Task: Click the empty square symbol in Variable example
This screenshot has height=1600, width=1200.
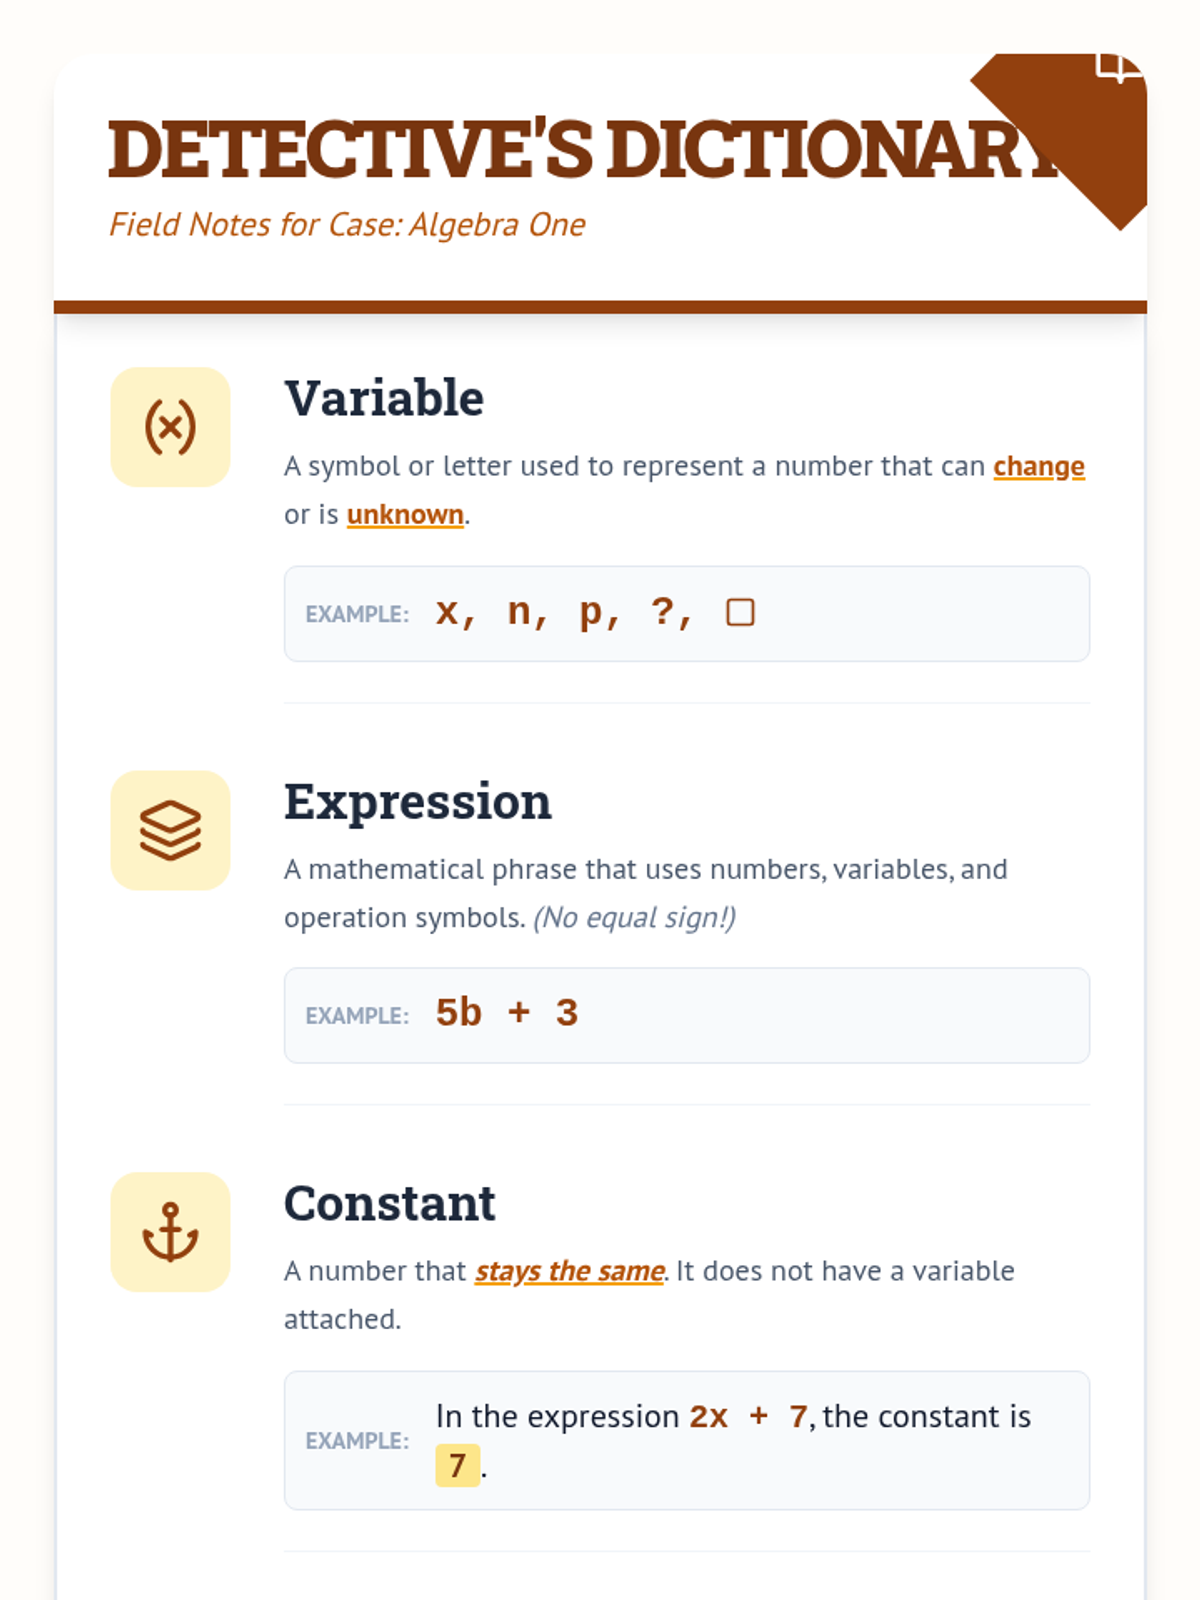Action: 740,612
